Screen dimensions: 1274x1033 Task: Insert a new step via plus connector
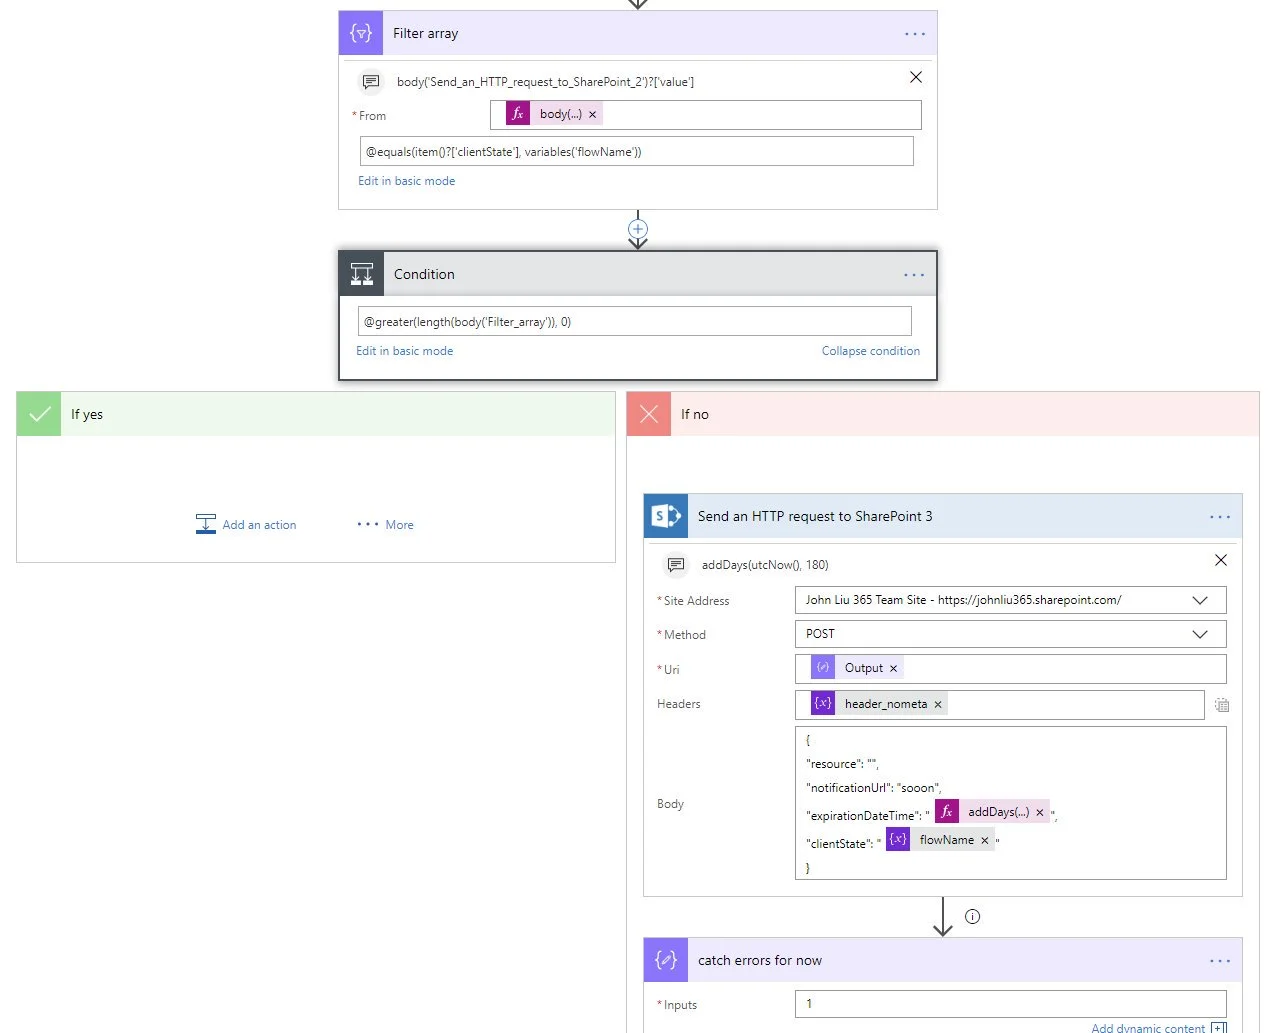coord(638,229)
